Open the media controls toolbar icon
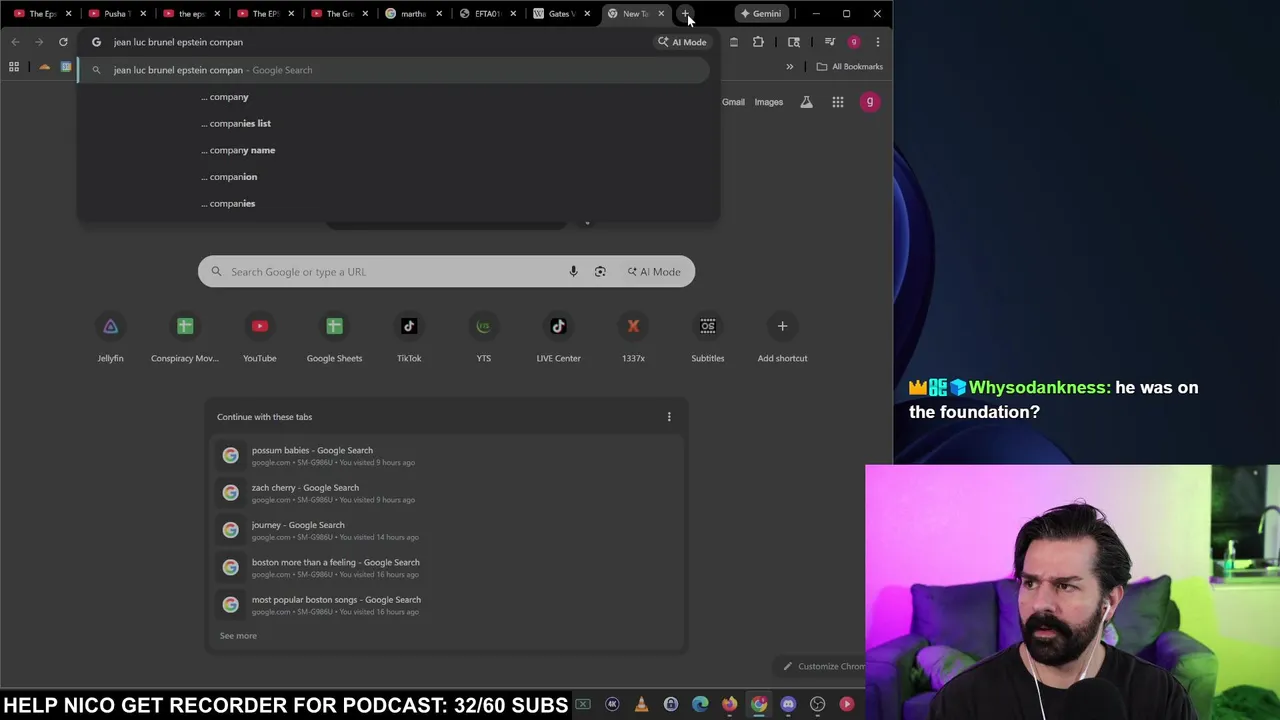This screenshot has height=720, width=1280. (830, 42)
